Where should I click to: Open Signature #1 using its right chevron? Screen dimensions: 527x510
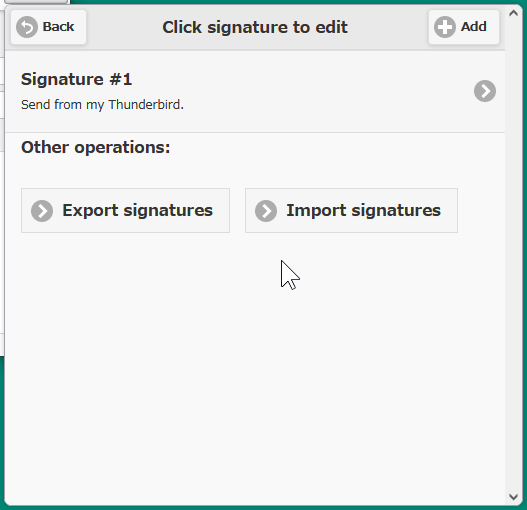[485, 91]
